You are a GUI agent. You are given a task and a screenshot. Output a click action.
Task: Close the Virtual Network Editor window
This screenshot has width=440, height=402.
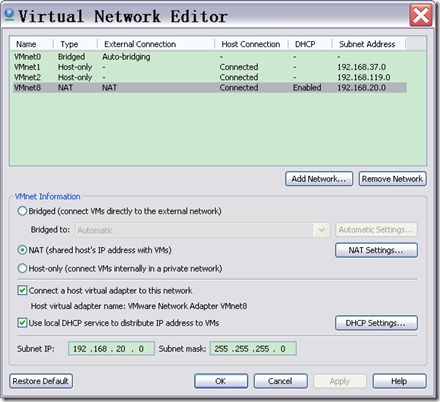[421, 15]
